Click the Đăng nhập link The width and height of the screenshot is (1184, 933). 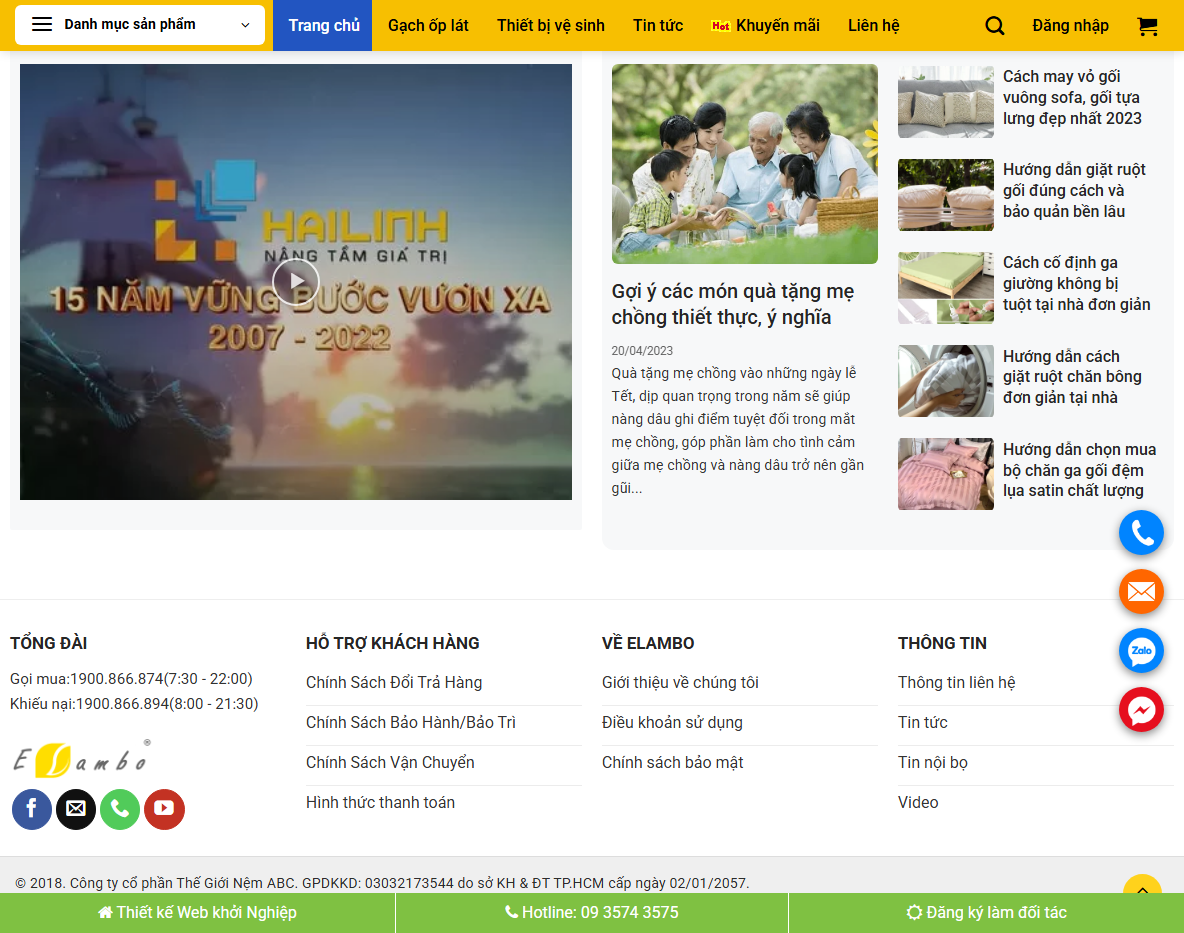tap(1070, 25)
